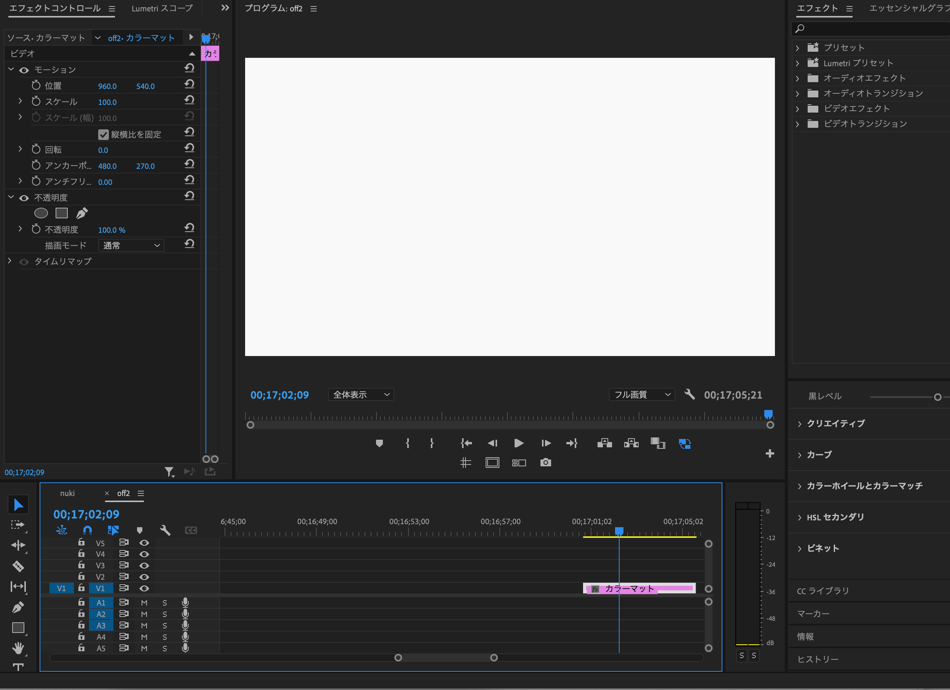Open the クリエイティブ section
Screen dimensions: 950x690
pos(835,424)
